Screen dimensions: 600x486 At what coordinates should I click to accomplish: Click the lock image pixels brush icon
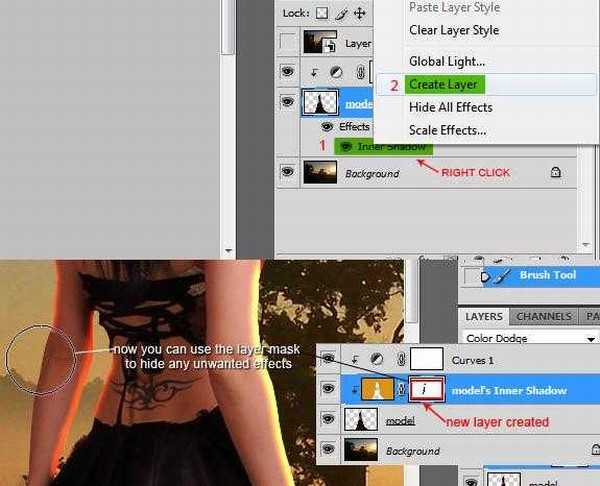tap(340, 13)
